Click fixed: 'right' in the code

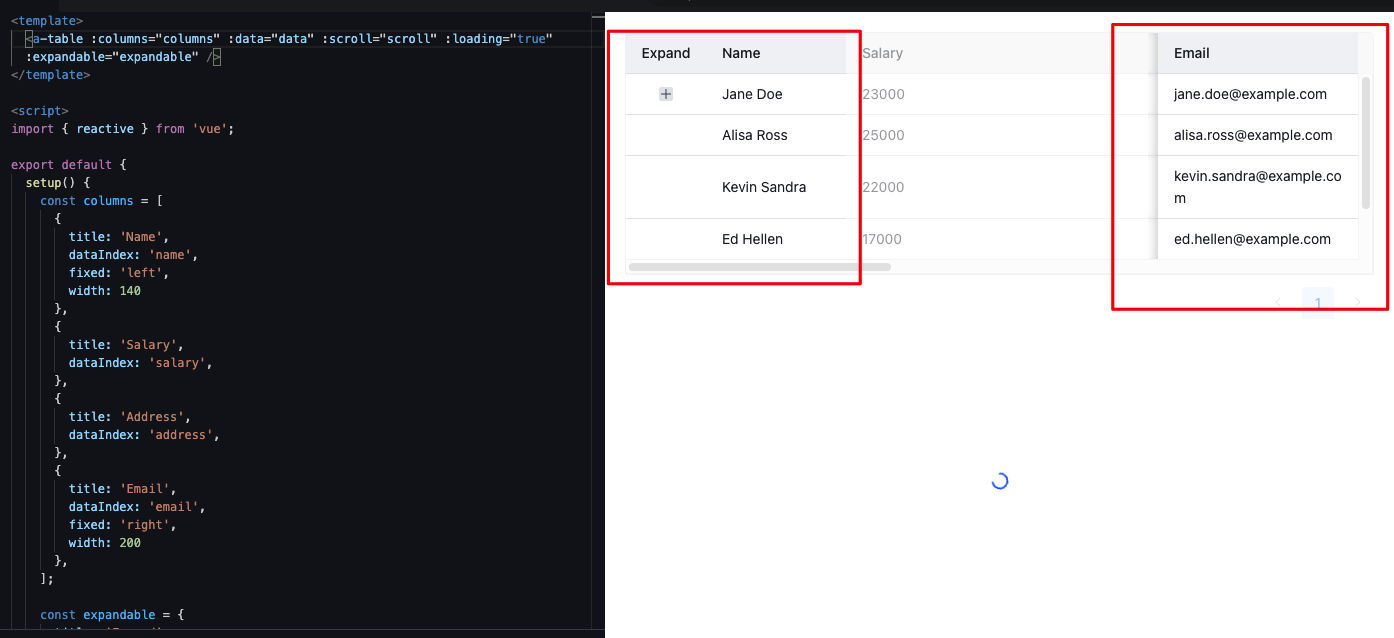tap(123, 525)
